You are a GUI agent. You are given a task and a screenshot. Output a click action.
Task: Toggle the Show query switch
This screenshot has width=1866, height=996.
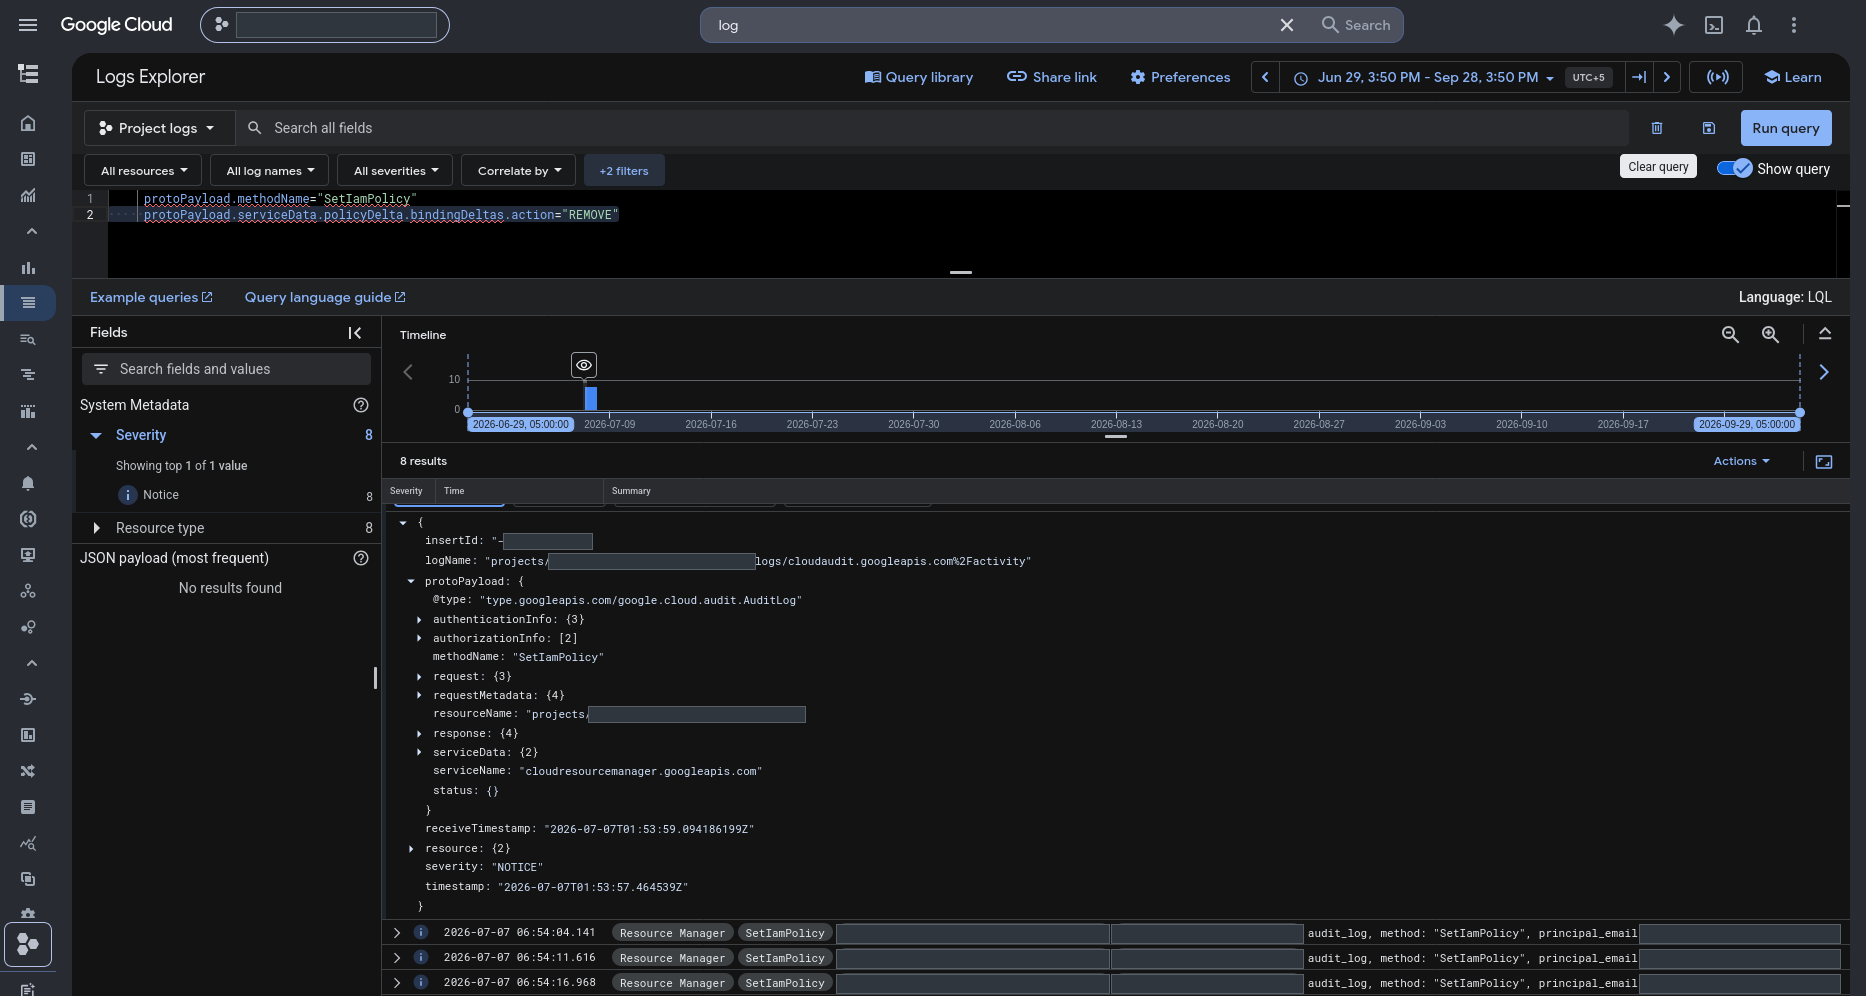(1735, 168)
